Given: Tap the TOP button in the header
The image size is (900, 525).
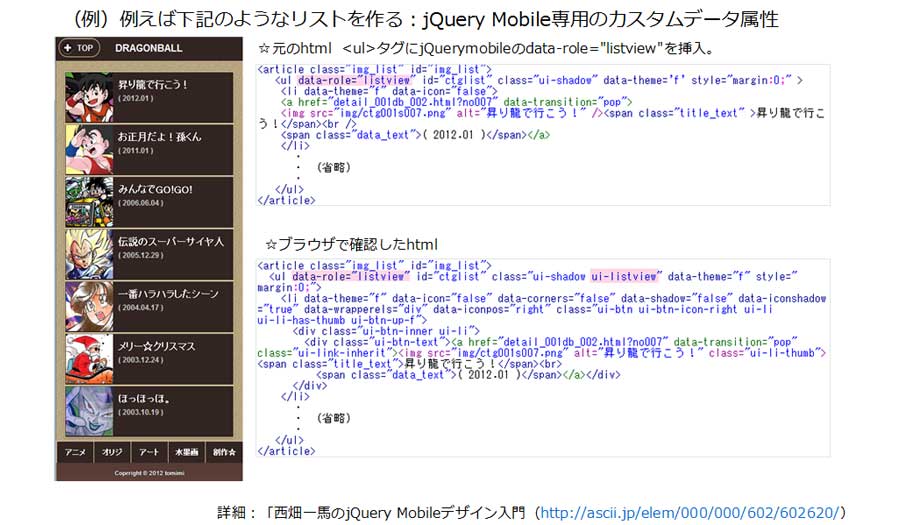Looking at the screenshot, I should click(x=79, y=48).
